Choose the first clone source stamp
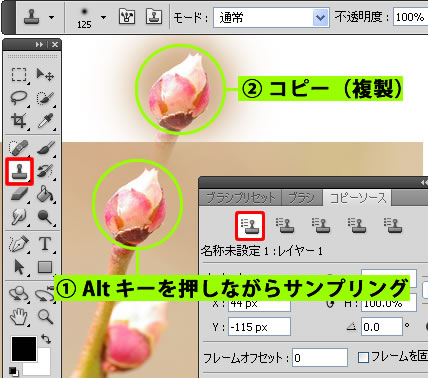428x378 pixels. (x=250, y=226)
